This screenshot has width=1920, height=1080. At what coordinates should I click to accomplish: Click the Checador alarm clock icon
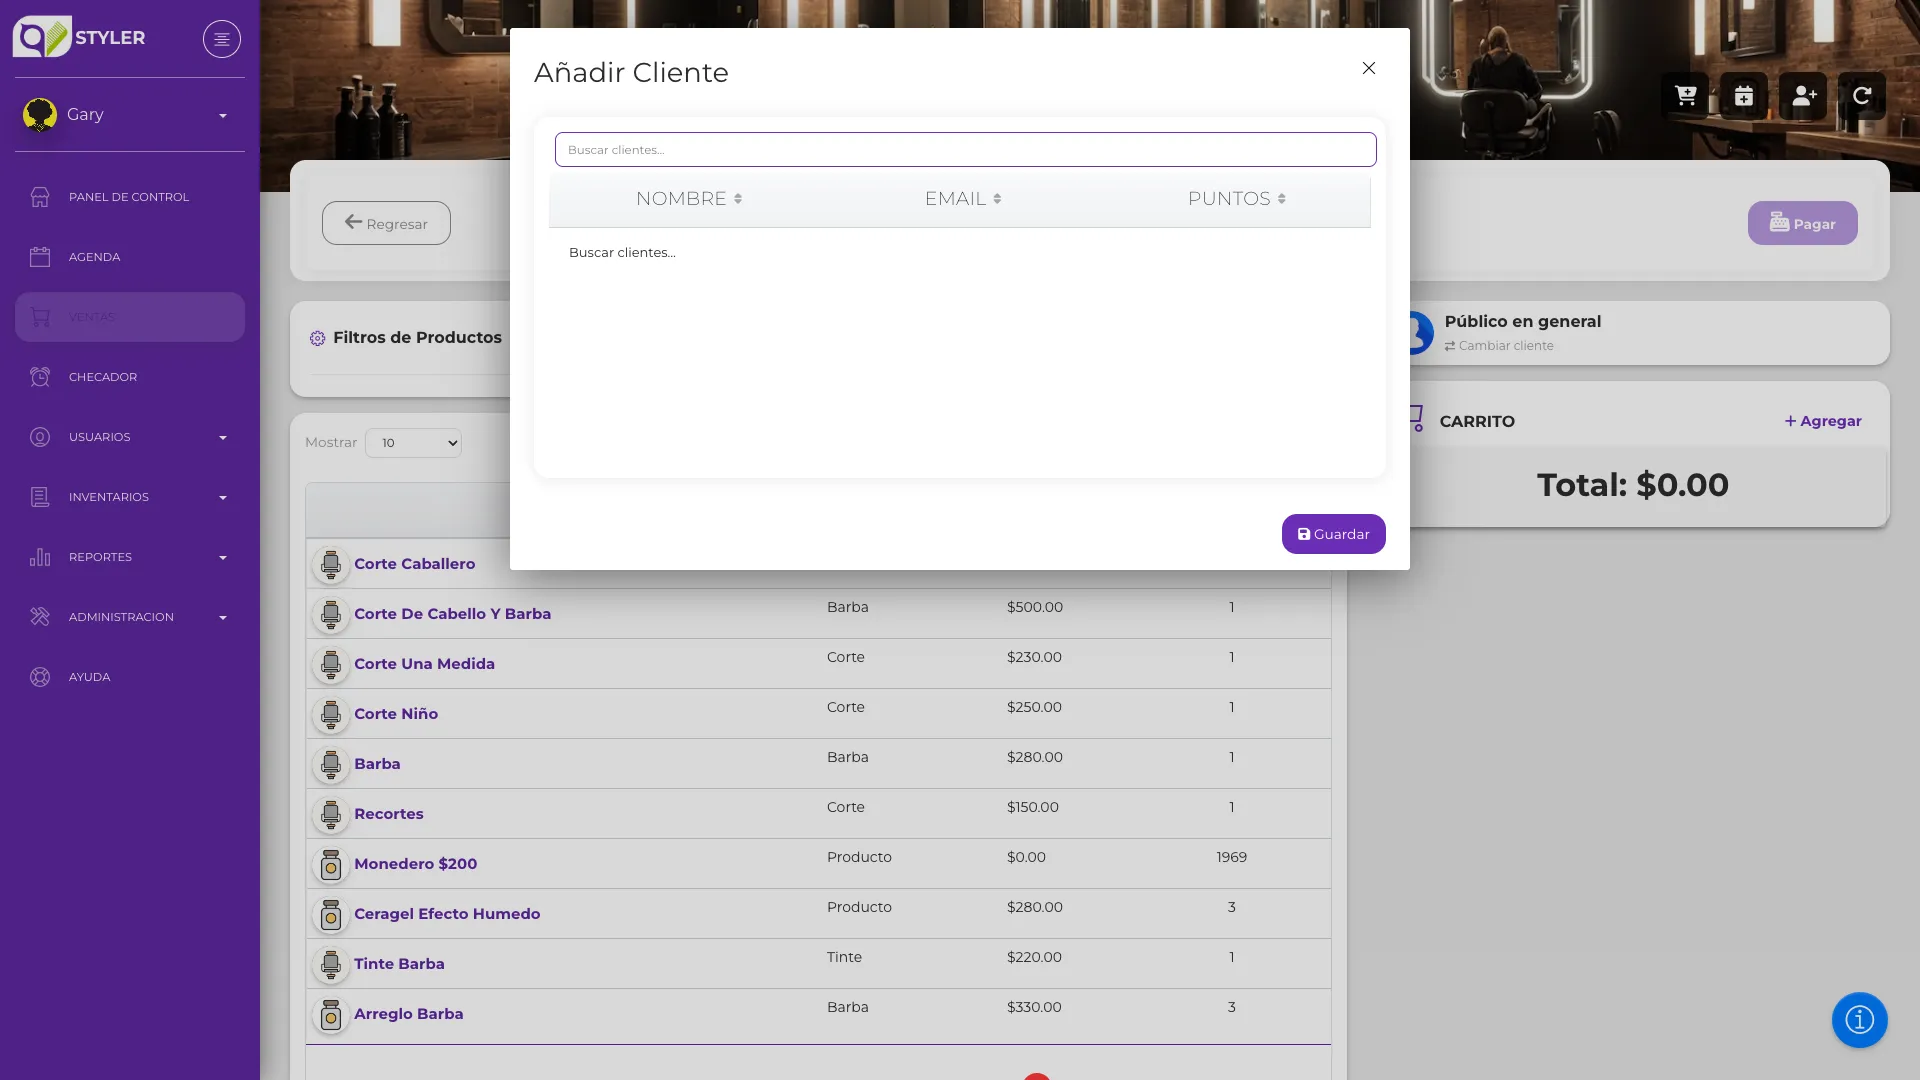tap(40, 377)
